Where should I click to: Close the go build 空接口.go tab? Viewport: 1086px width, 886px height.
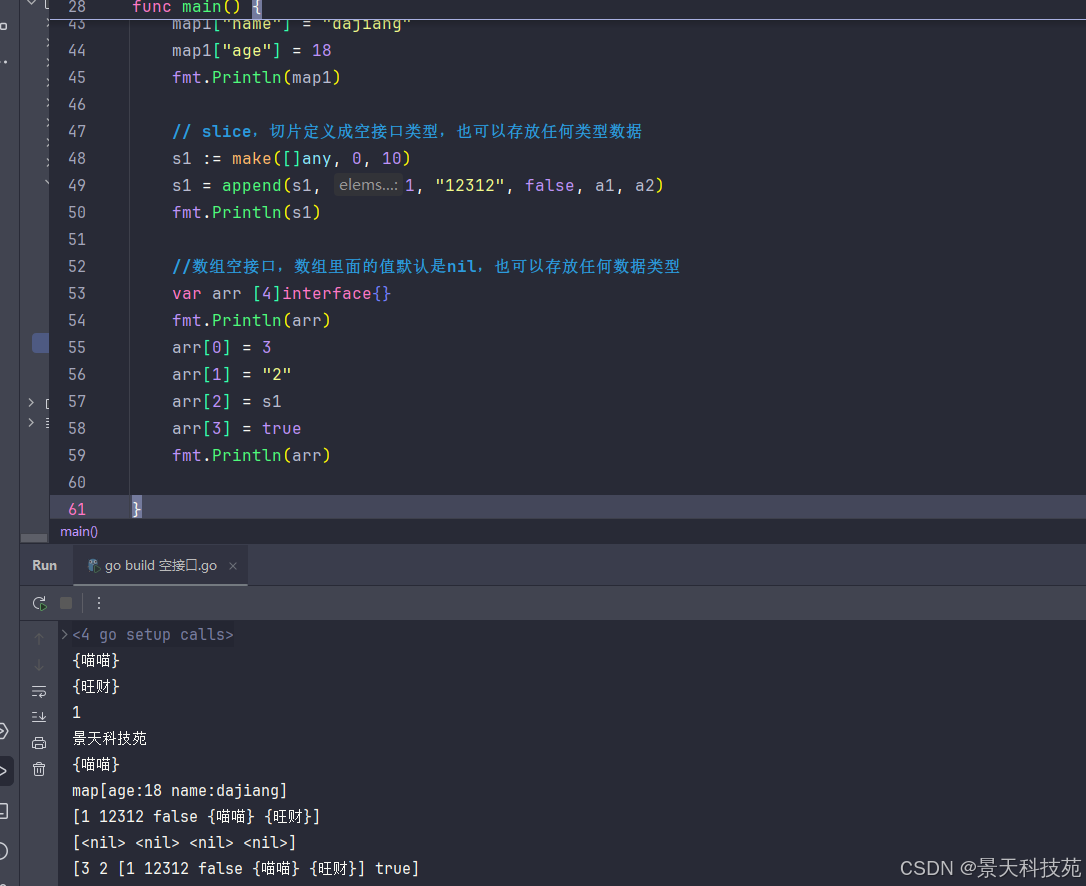pos(233,566)
